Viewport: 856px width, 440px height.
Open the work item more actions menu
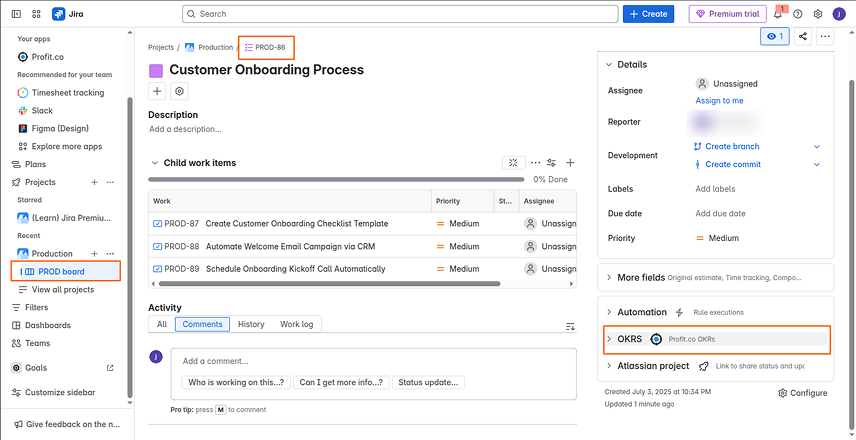point(825,37)
